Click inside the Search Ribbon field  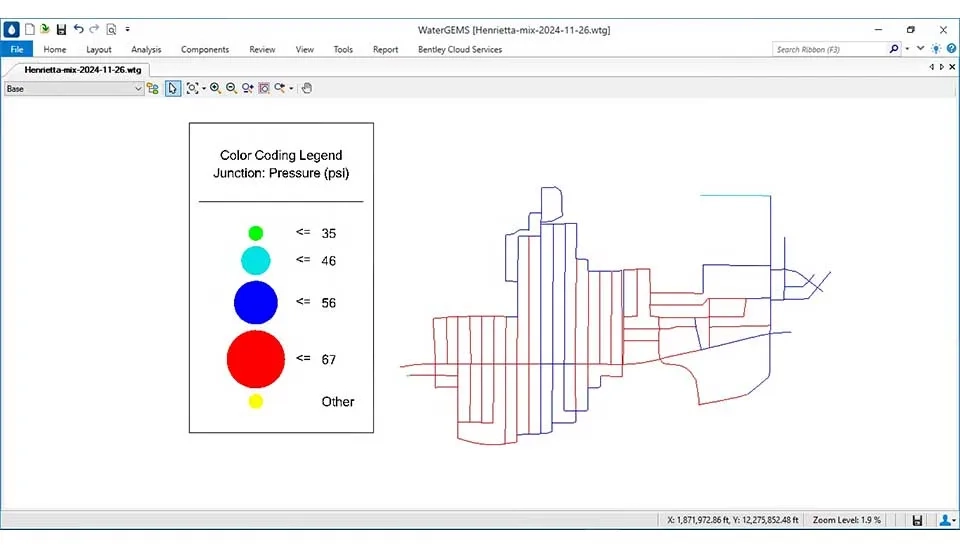[830, 49]
